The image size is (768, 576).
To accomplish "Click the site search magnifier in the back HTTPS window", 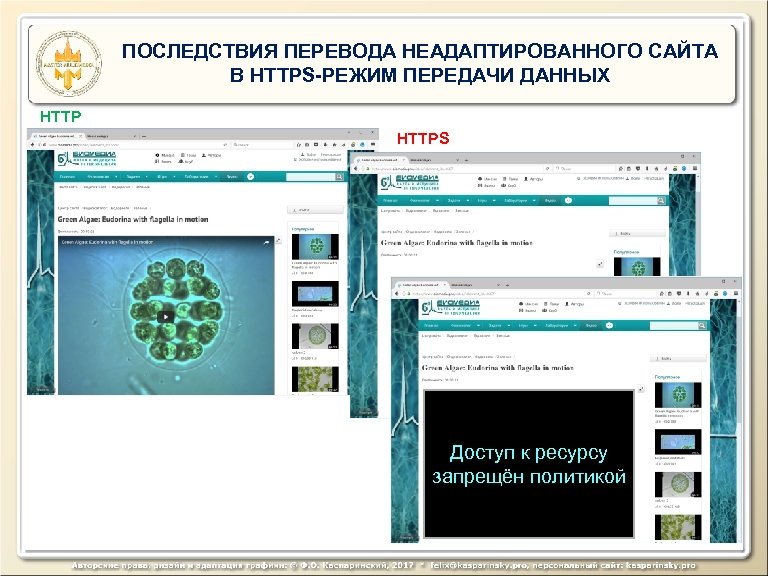I will (x=661, y=200).
